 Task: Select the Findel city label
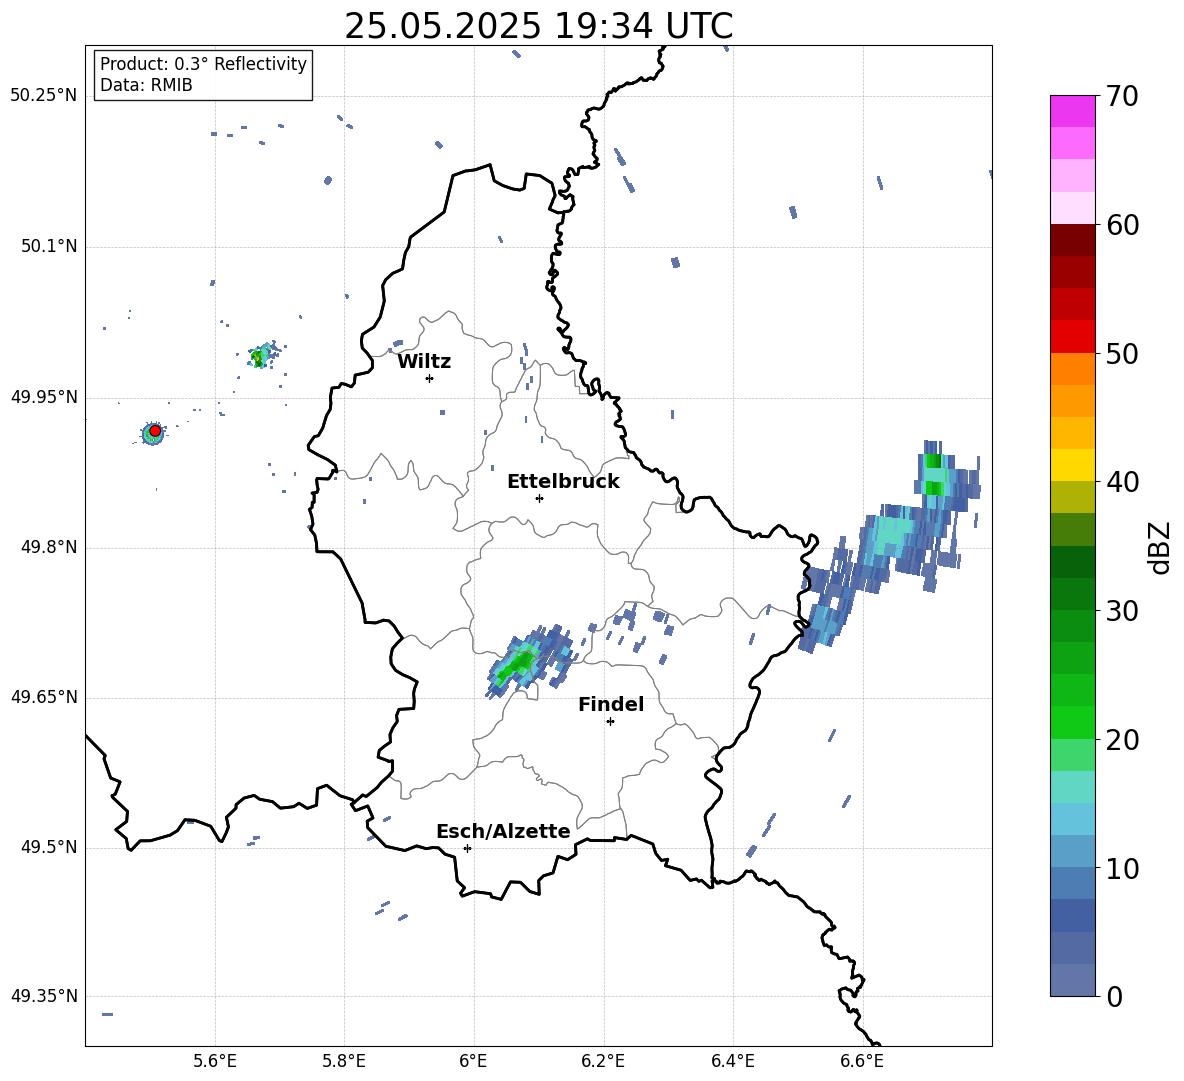click(x=611, y=704)
